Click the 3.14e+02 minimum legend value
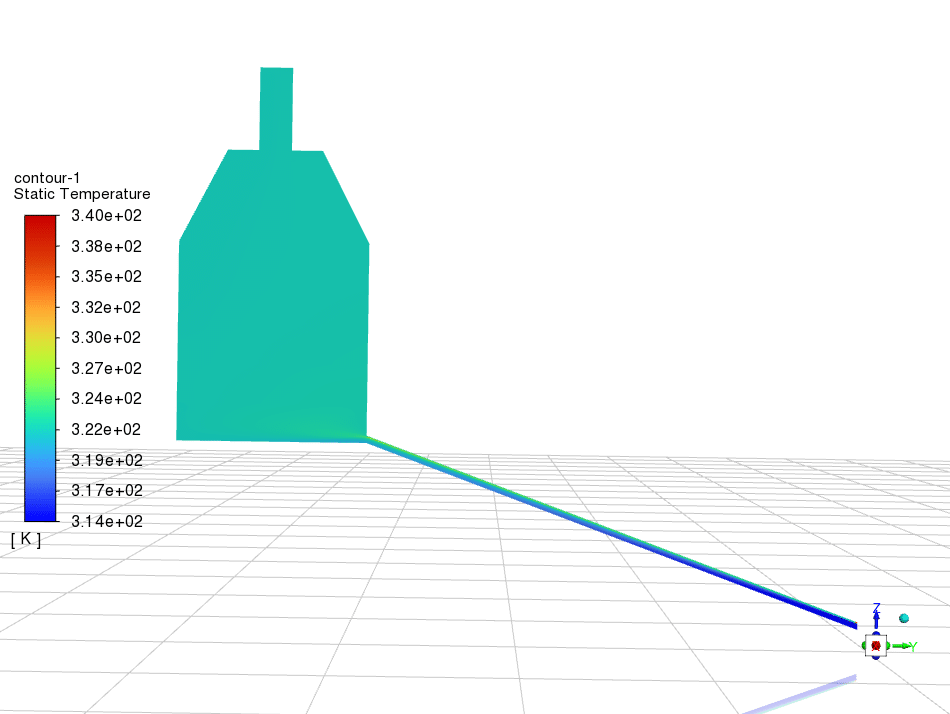 [x=106, y=521]
